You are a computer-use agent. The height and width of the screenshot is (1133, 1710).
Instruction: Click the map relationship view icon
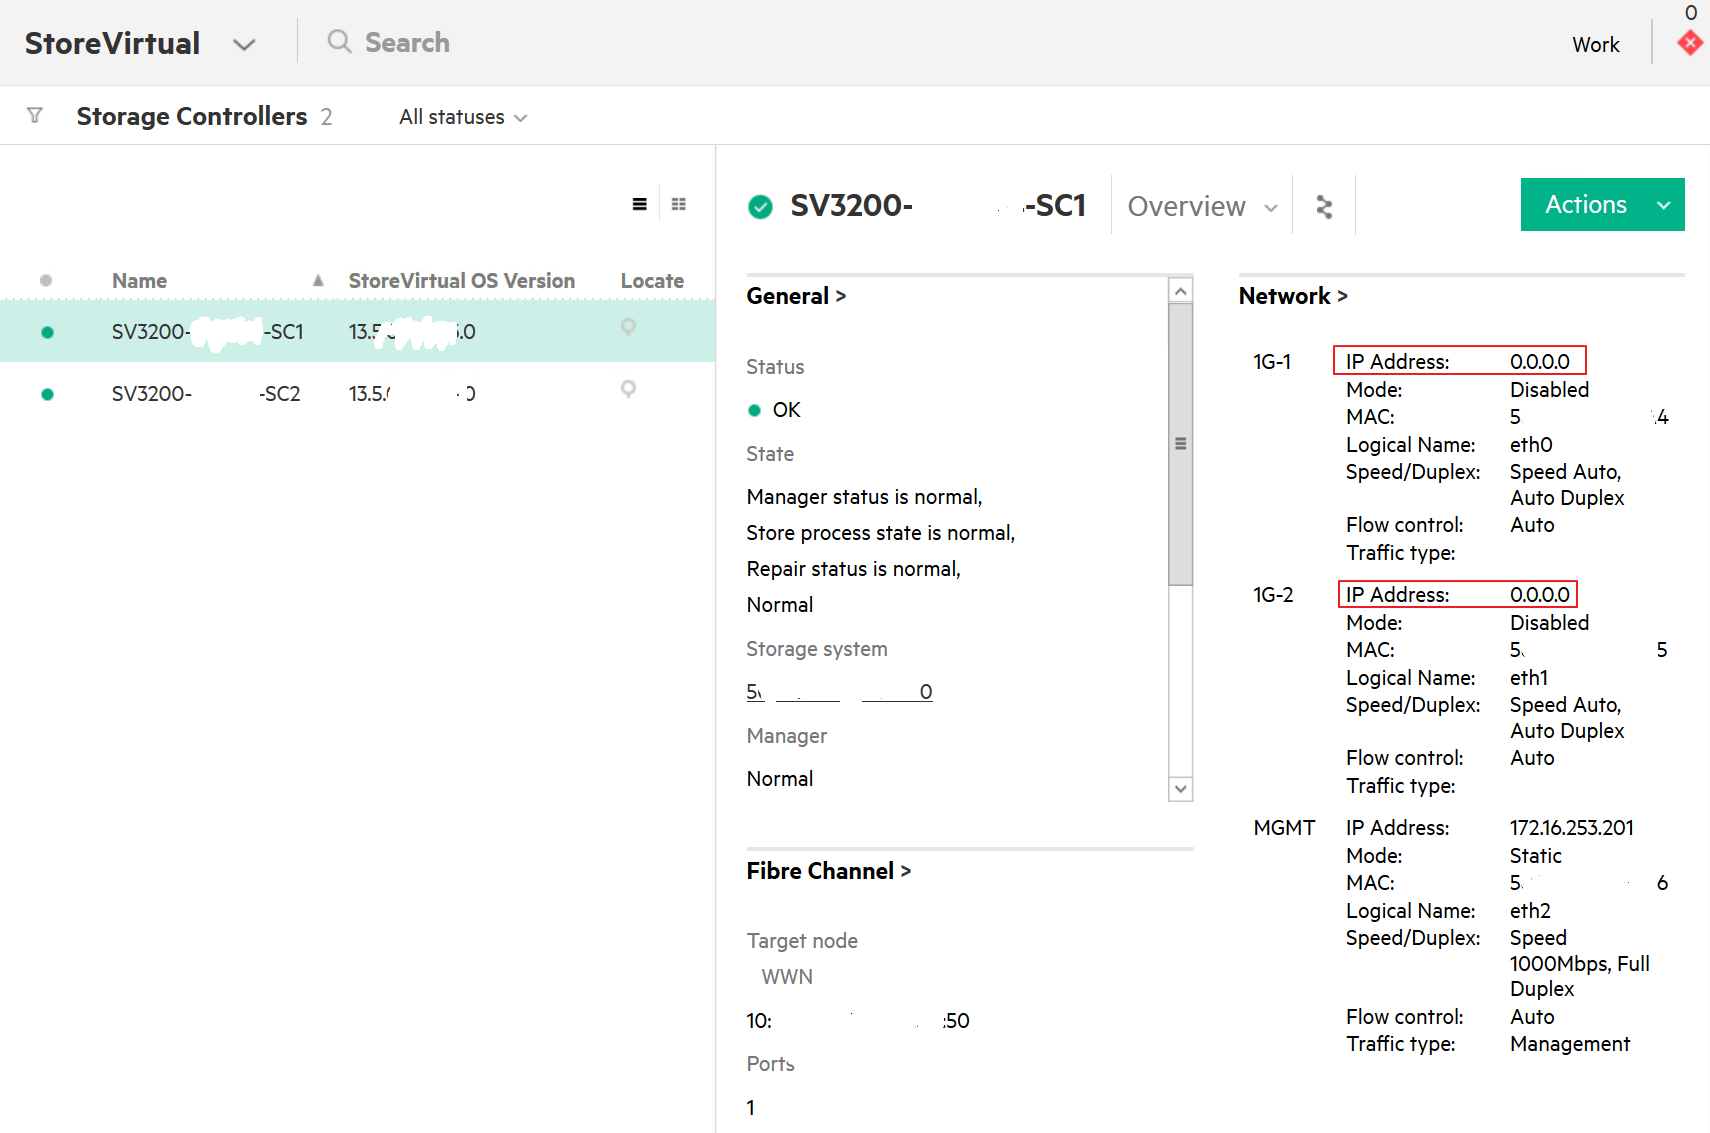click(x=1324, y=206)
